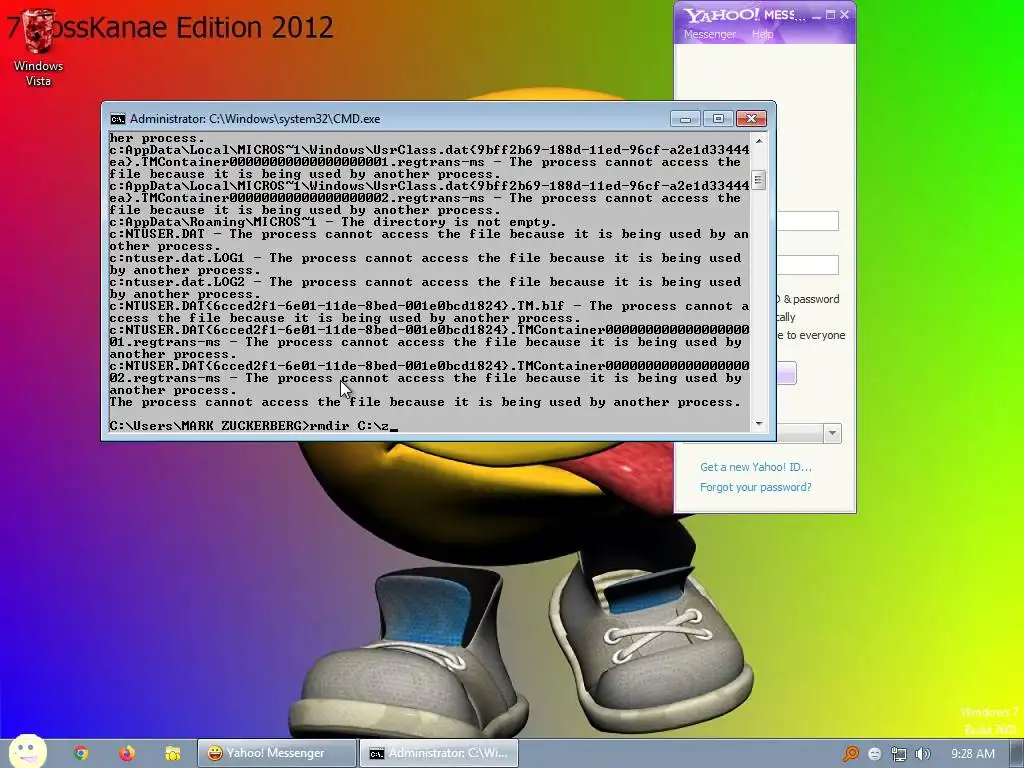Minimize the CMD window

[x=685, y=119]
